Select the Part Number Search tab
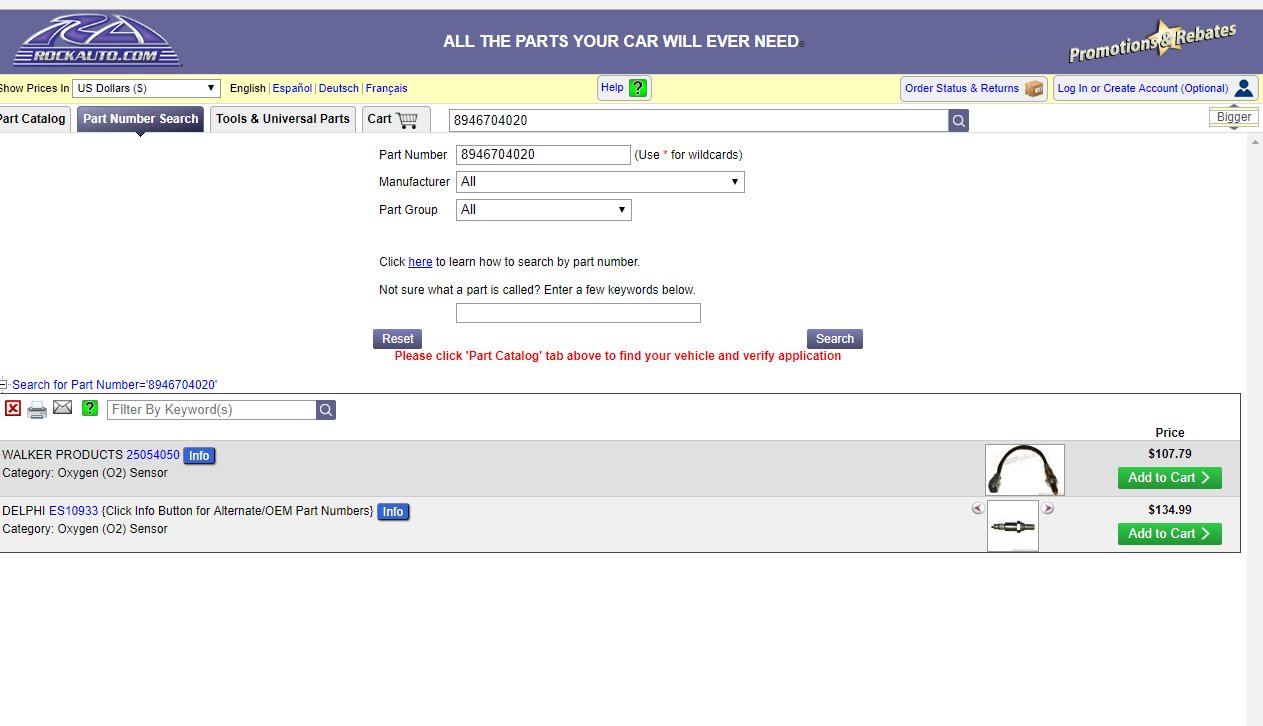Screen dimensions: 1263x726 (140, 119)
